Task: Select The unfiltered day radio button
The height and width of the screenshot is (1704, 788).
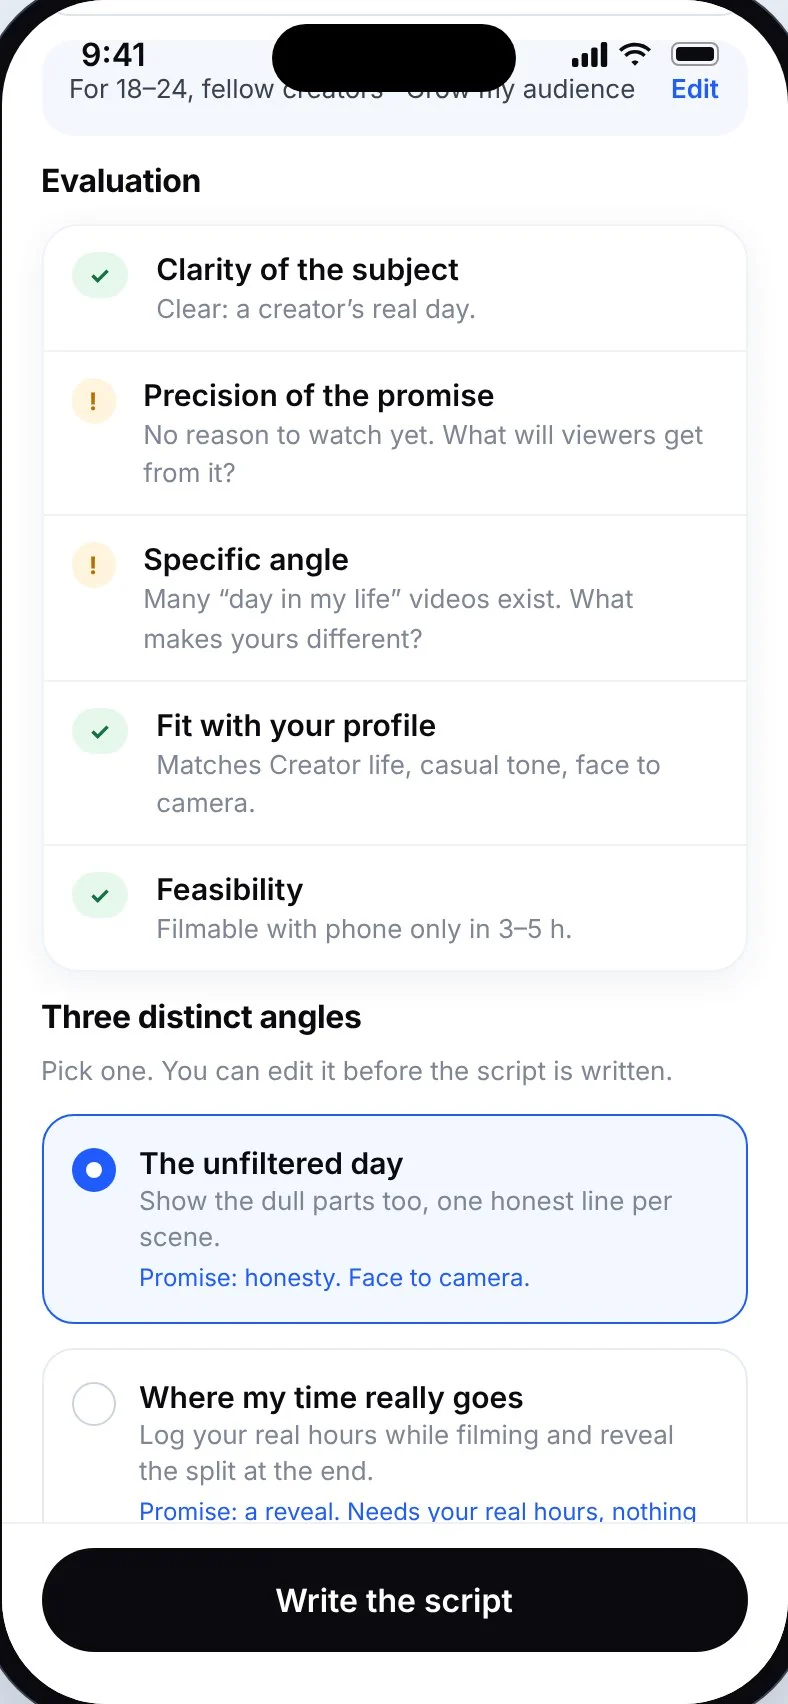Action: (x=94, y=1170)
